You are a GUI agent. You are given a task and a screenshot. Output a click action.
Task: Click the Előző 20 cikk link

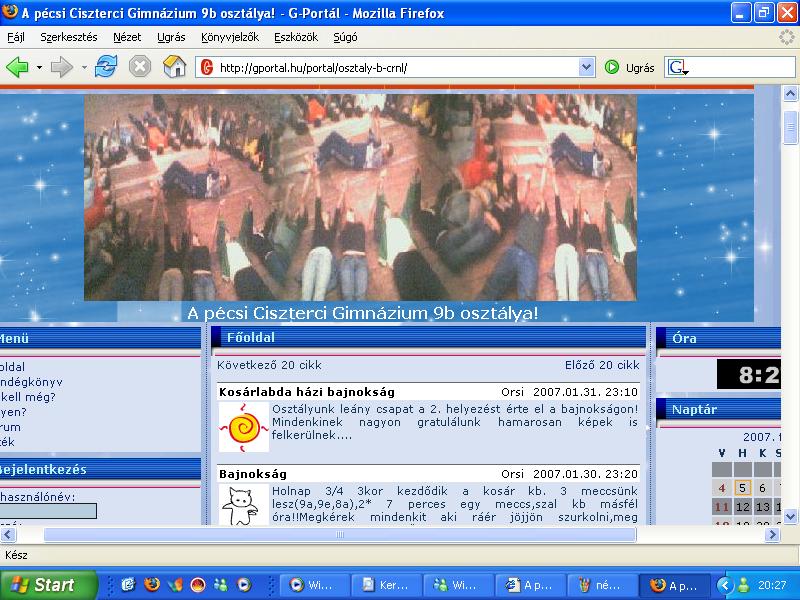[x=602, y=365]
